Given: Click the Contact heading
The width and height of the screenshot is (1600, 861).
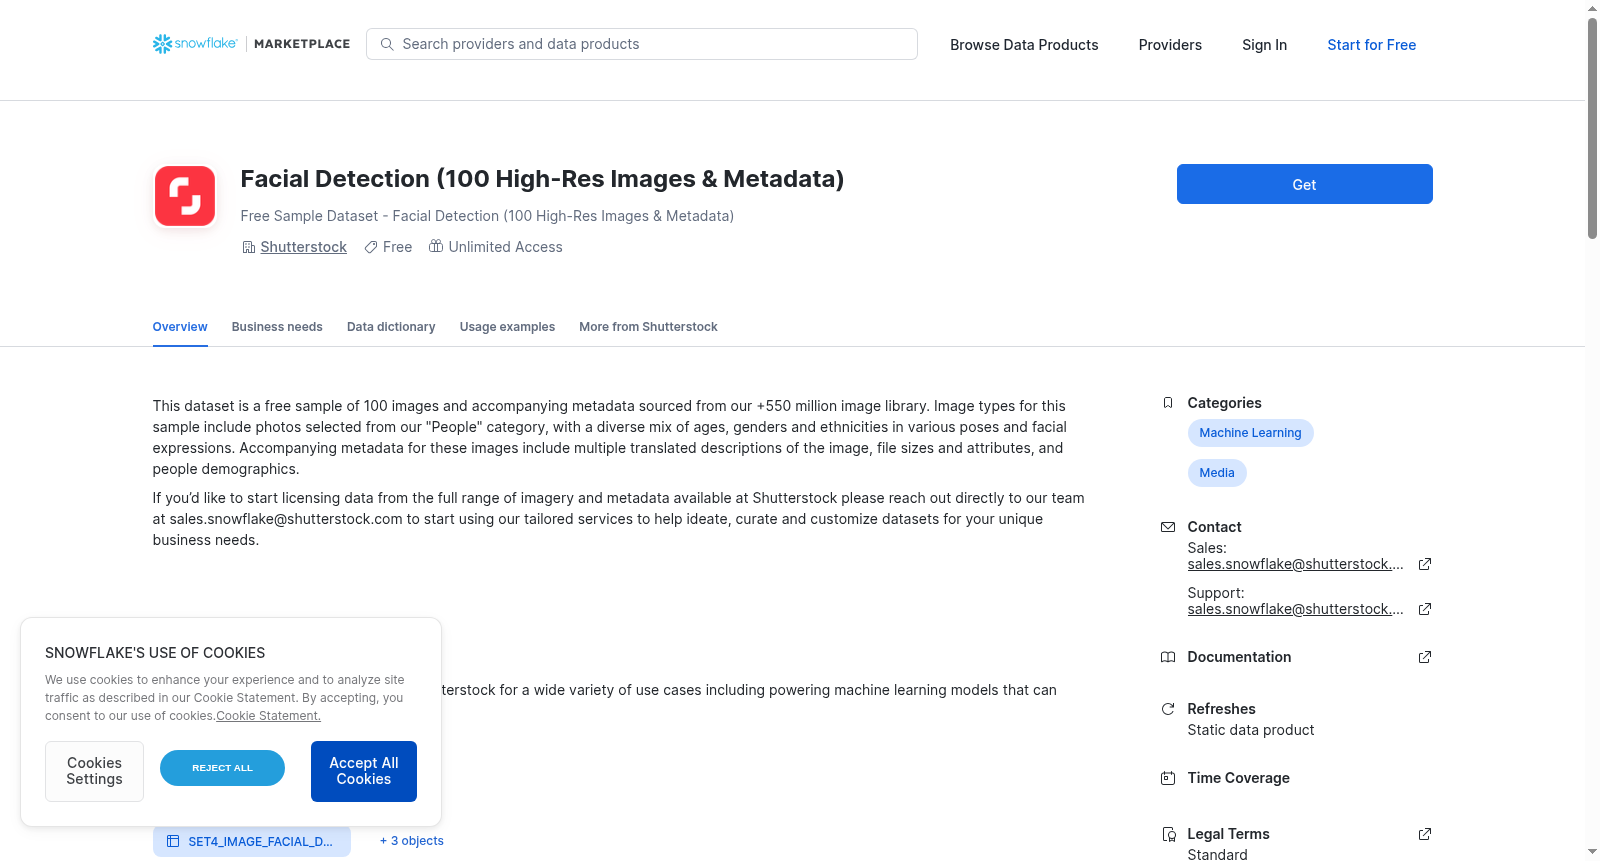Looking at the screenshot, I should [x=1214, y=527].
